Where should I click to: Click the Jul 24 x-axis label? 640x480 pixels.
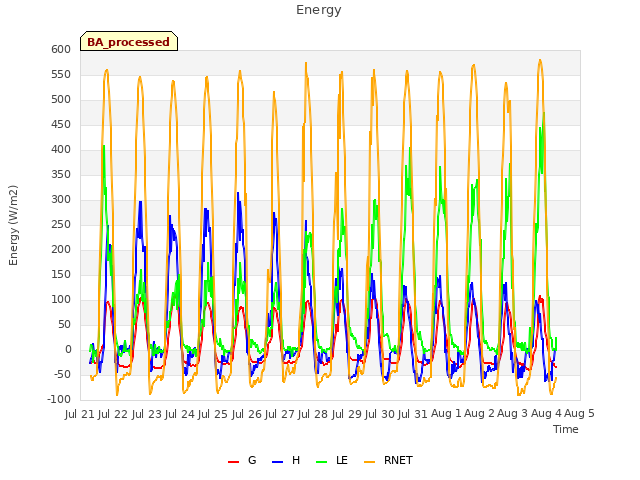[x=180, y=414]
